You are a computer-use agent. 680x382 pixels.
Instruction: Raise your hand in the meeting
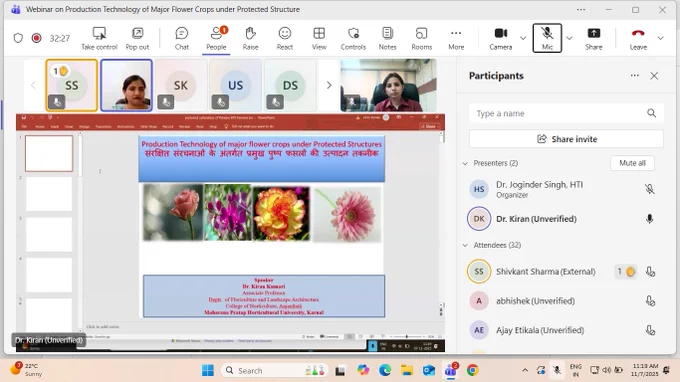coord(250,38)
